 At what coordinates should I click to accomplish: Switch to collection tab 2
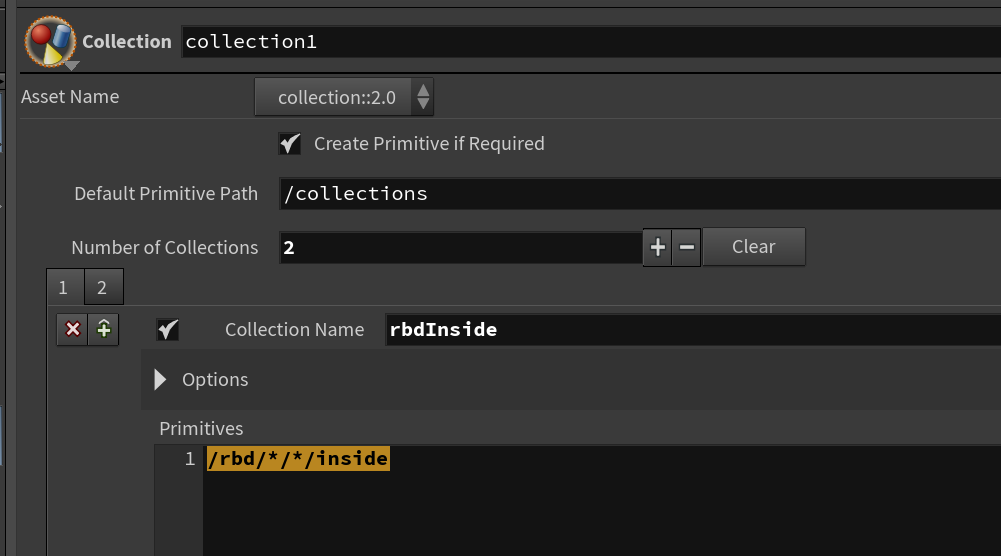click(103, 287)
